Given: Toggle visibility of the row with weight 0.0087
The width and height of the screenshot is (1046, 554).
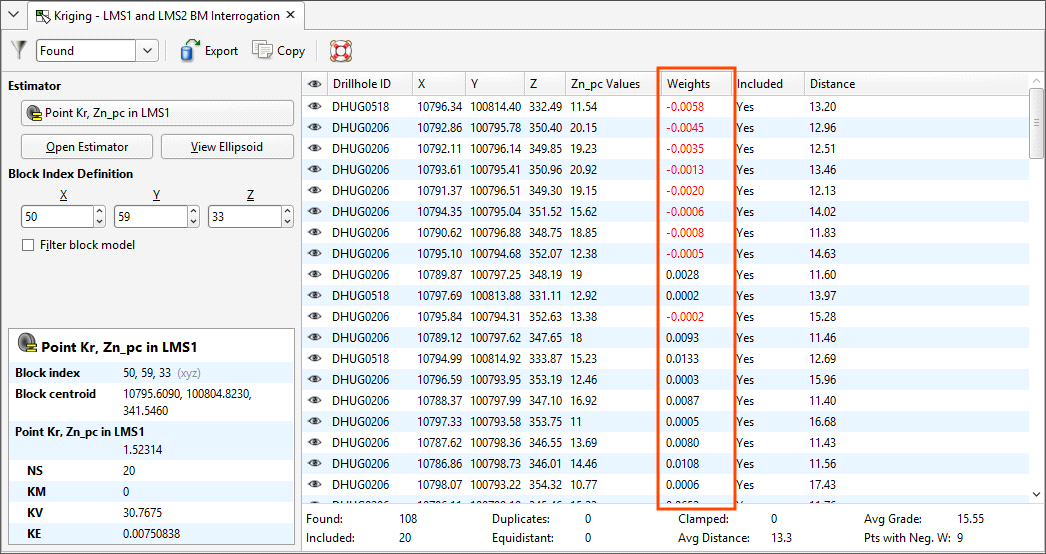Looking at the screenshot, I should (314, 400).
